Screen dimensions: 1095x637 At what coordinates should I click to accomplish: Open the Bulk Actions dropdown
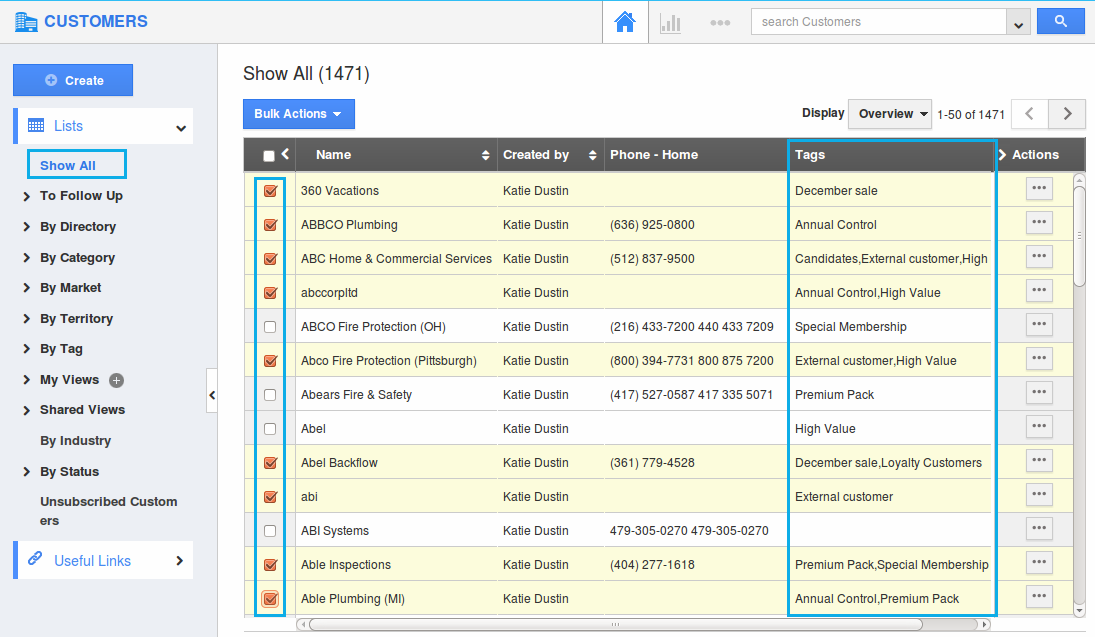[x=298, y=114]
